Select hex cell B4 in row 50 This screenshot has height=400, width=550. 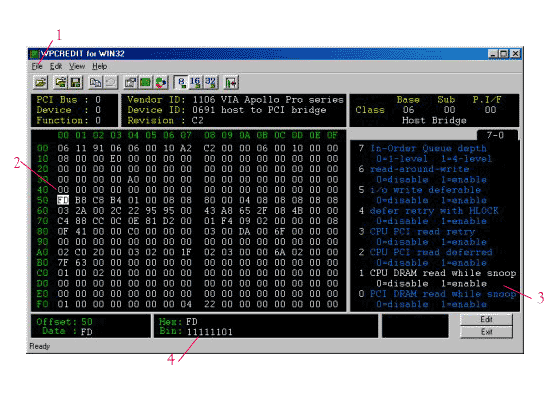(116, 200)
